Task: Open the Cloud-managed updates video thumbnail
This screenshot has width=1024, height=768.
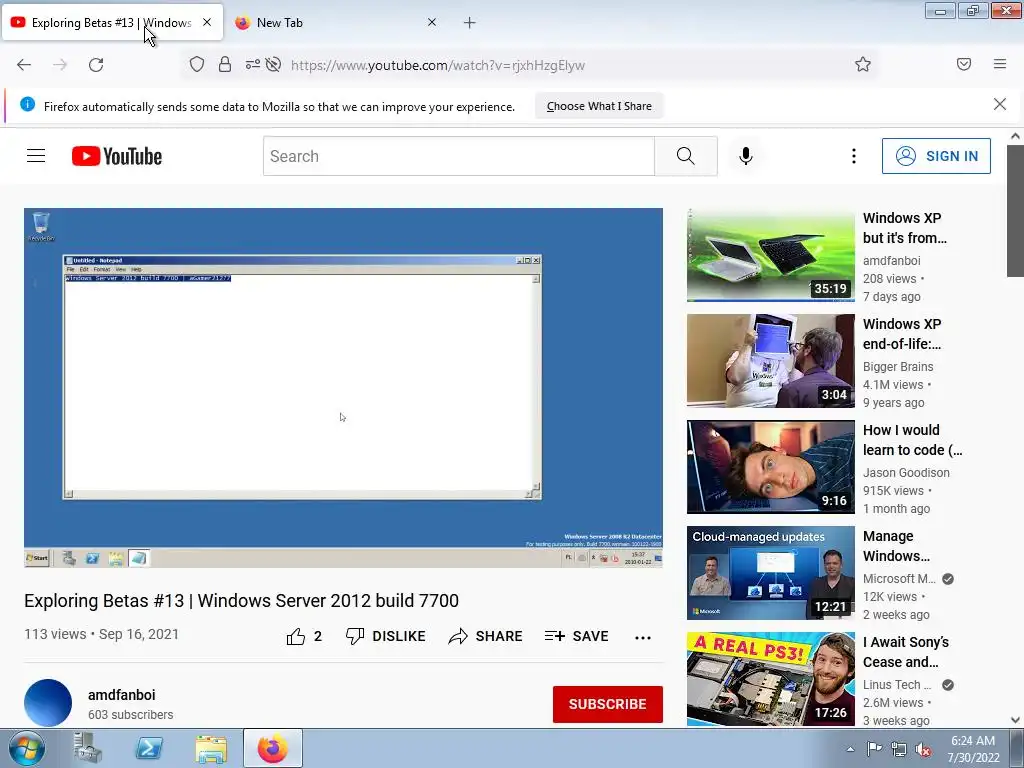Action: point(771,573)
